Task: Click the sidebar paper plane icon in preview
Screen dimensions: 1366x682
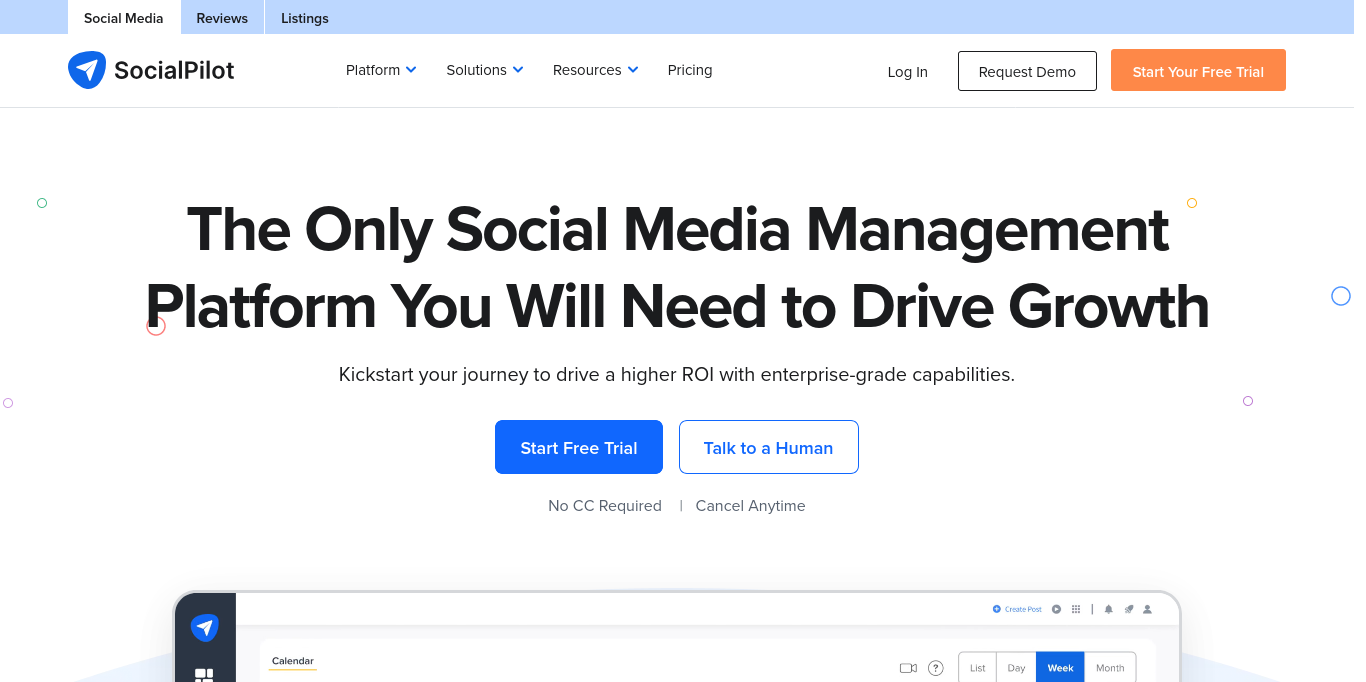Action: tap(205, 627)
